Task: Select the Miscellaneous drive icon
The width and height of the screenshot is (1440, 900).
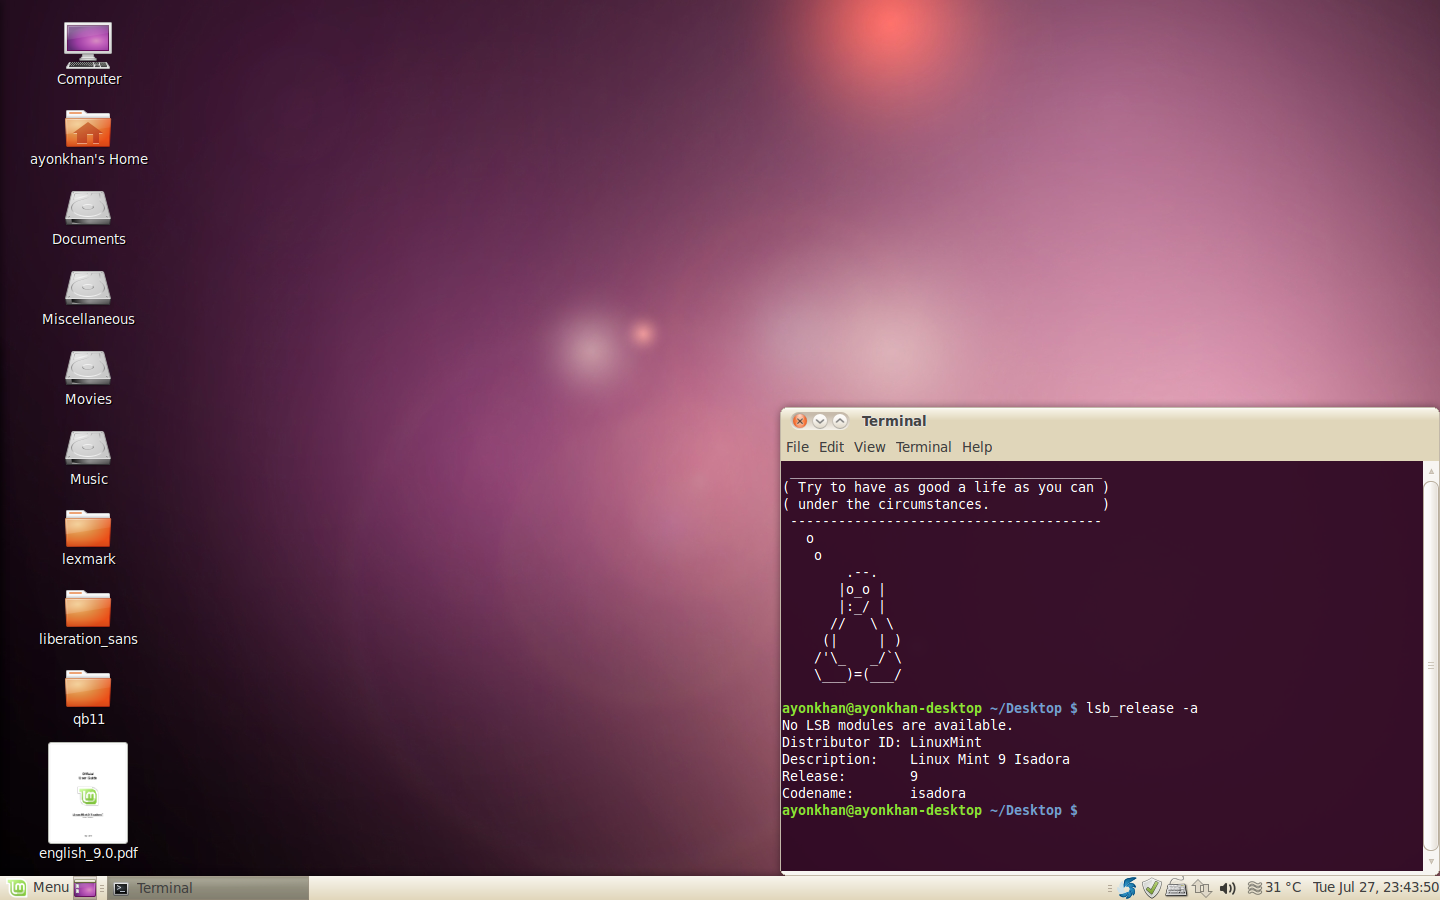Action: click(x=88, y=288)
